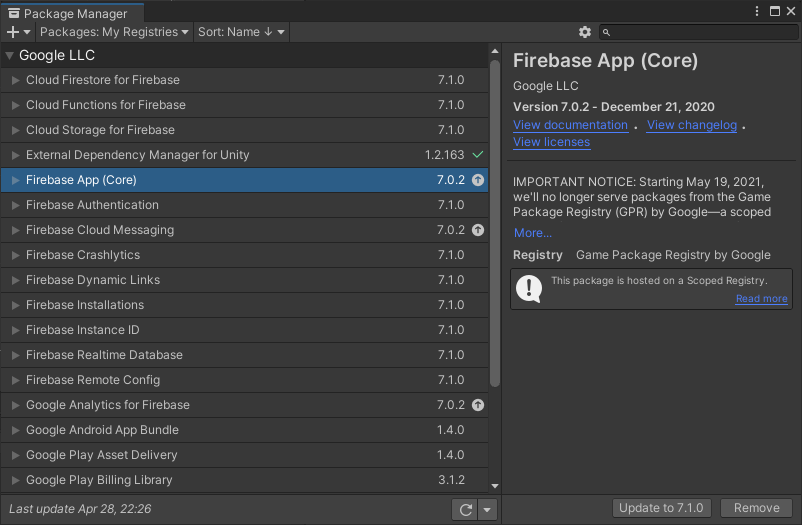The width and height of the screenshot is (802, 525).
Task: Select Google Android App Bundle package
Action: pyautogui.click(x=244, y=430)
